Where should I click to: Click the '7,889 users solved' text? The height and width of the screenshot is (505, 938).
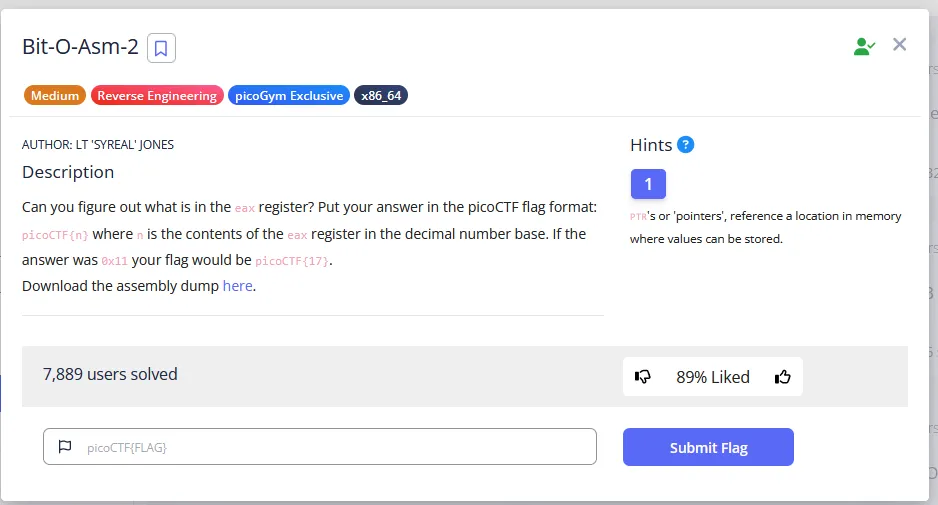point(110,374)
